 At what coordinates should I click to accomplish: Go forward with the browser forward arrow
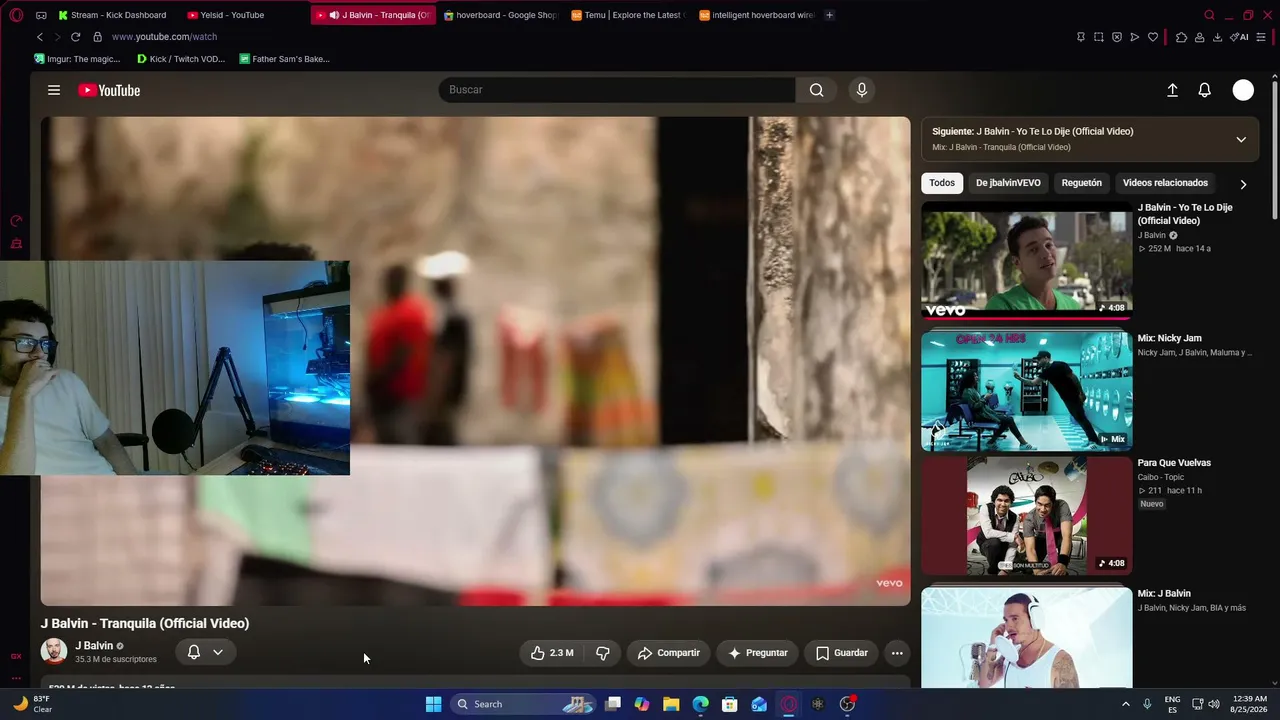tap(57, 37)
